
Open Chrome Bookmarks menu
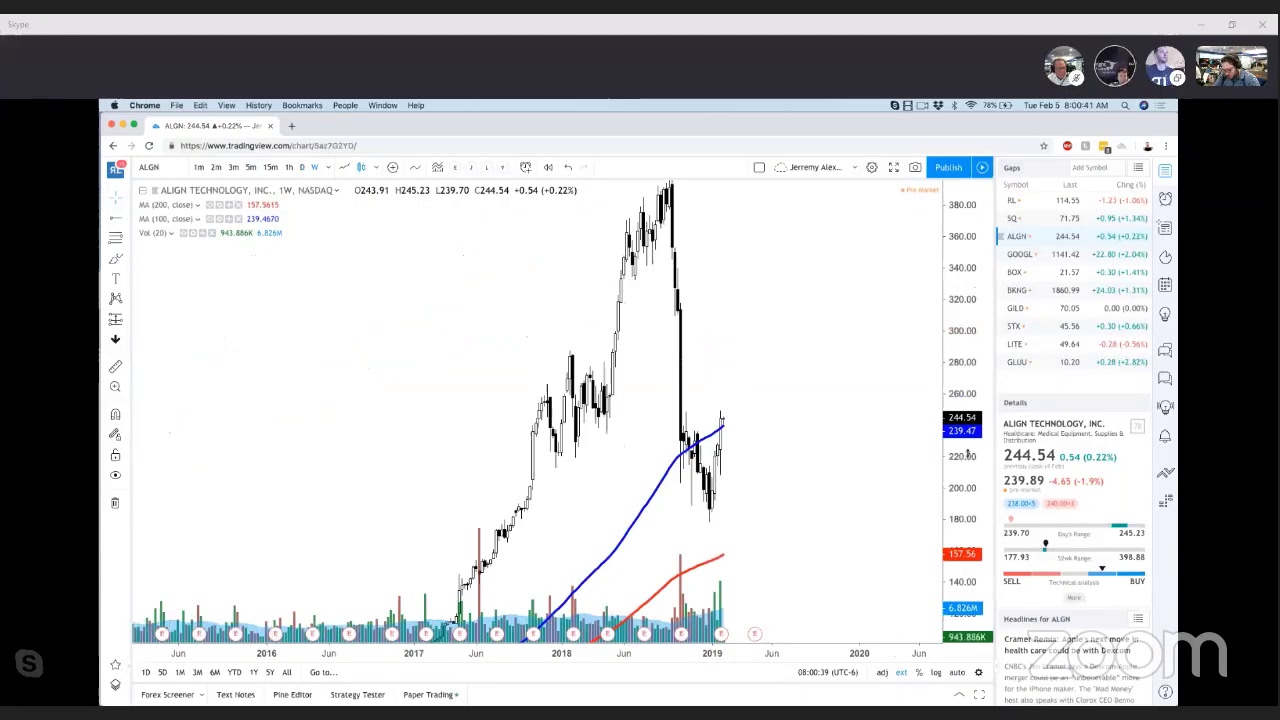click(x=302, y=105)
